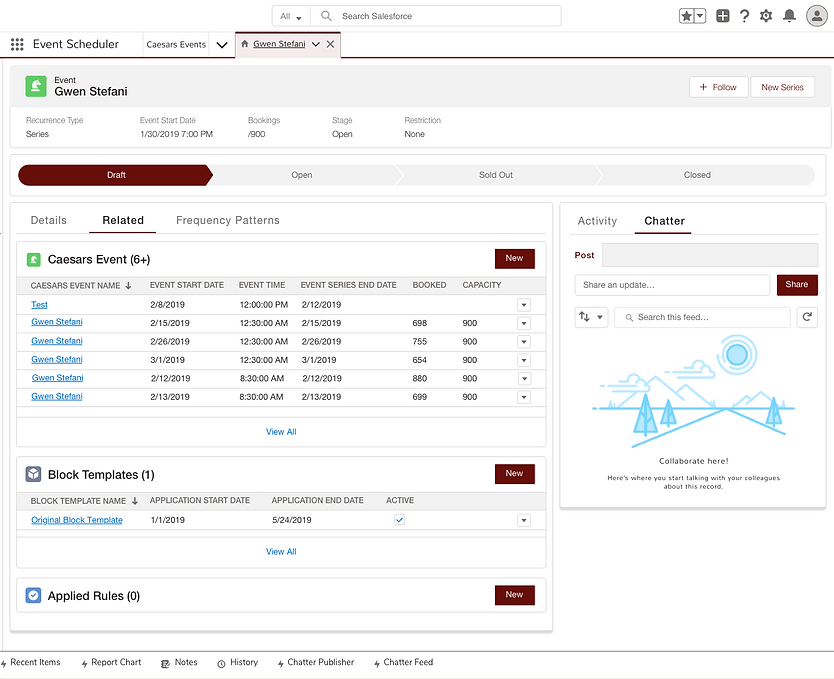Viewport: 834px width, 679px height.
Task: Click the Gwen Stefani event record icon
Action: click(36, 86)
